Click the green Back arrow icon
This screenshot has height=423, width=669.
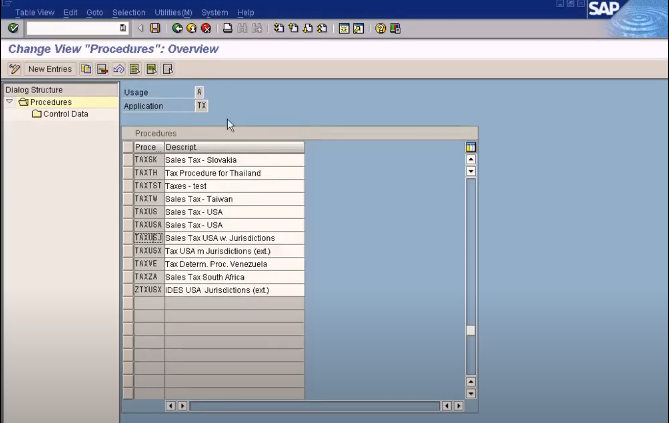coord(177,28)
